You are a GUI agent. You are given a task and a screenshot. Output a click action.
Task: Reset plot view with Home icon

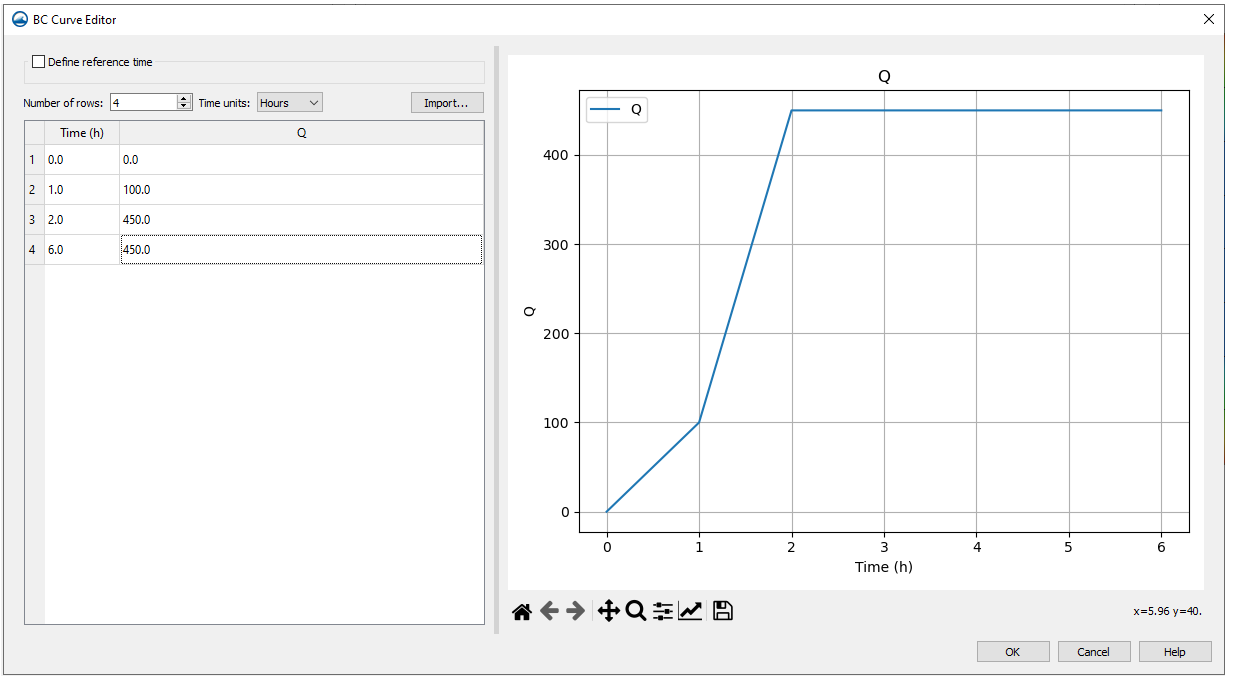pos(521,611)
